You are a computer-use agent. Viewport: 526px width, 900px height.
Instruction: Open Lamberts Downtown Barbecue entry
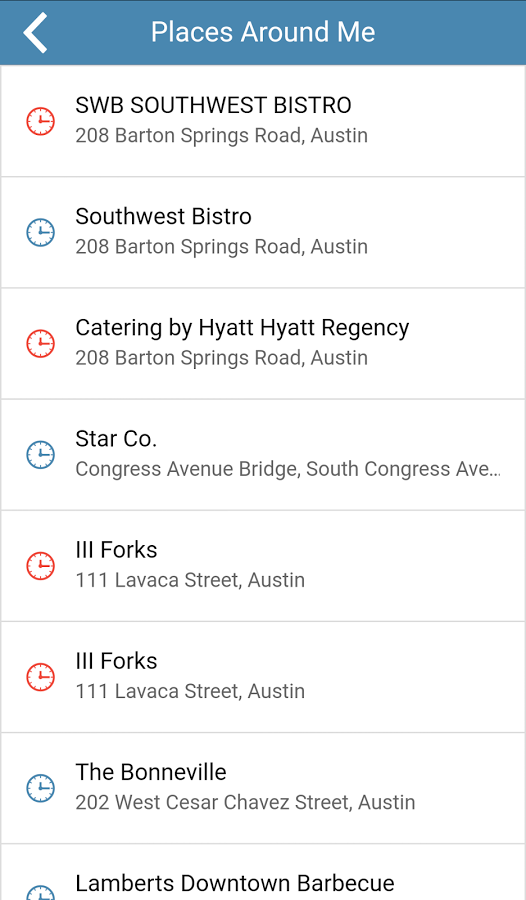click(263, 872)
